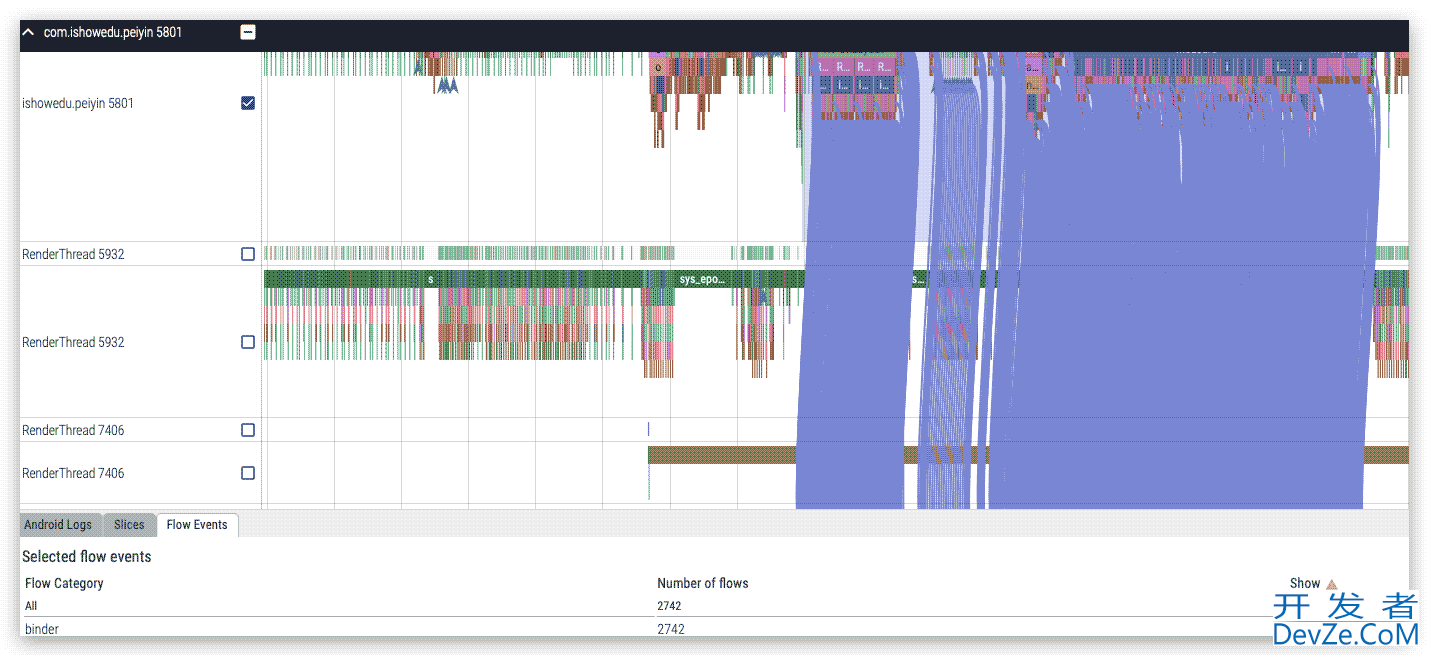
Task: Click the com.ishowedu.peiyin 5801 process title
Action: click(x=113, y=33)
